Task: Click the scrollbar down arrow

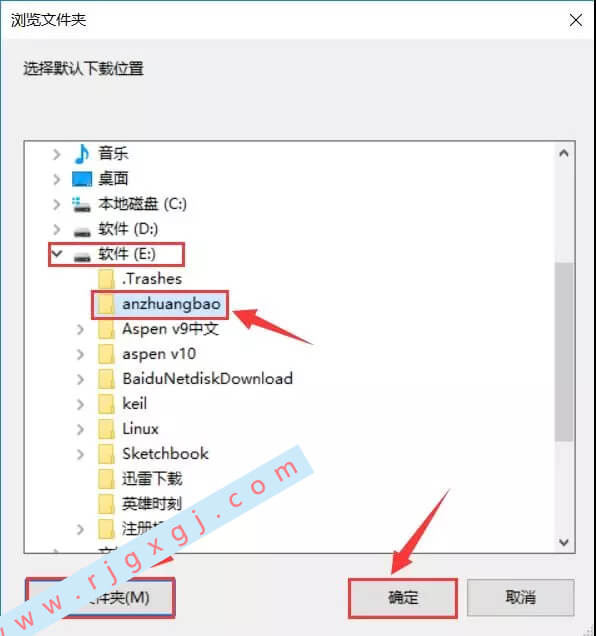Action: 564,542
